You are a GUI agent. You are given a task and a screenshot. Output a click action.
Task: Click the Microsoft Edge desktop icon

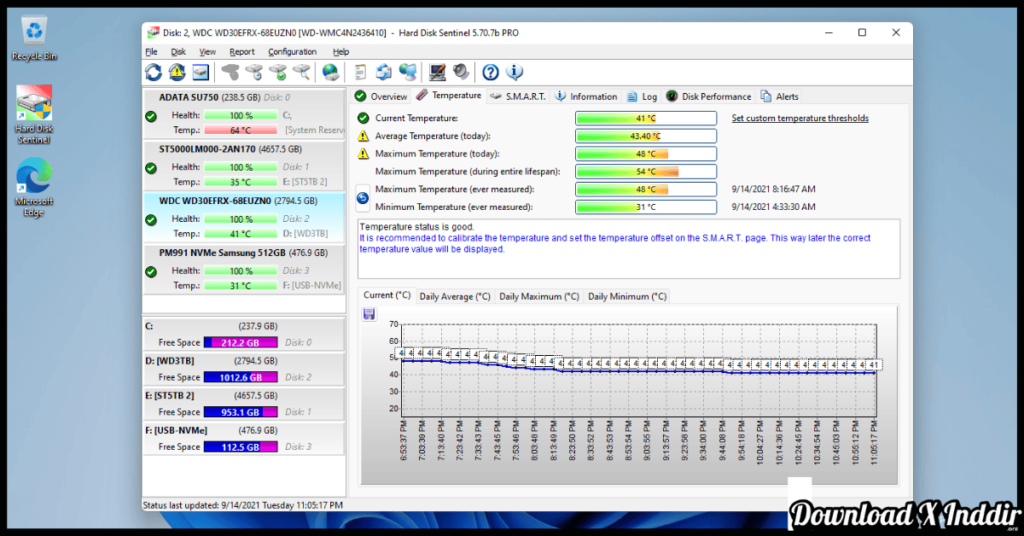(34, 188)
